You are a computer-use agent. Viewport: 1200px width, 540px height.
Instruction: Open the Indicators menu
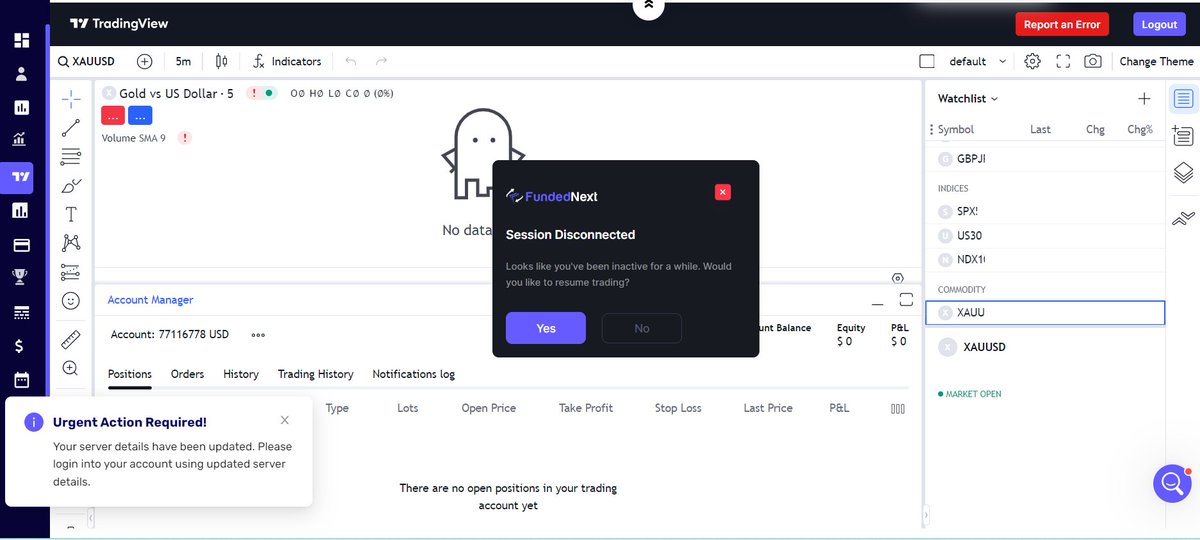[287, 61]
